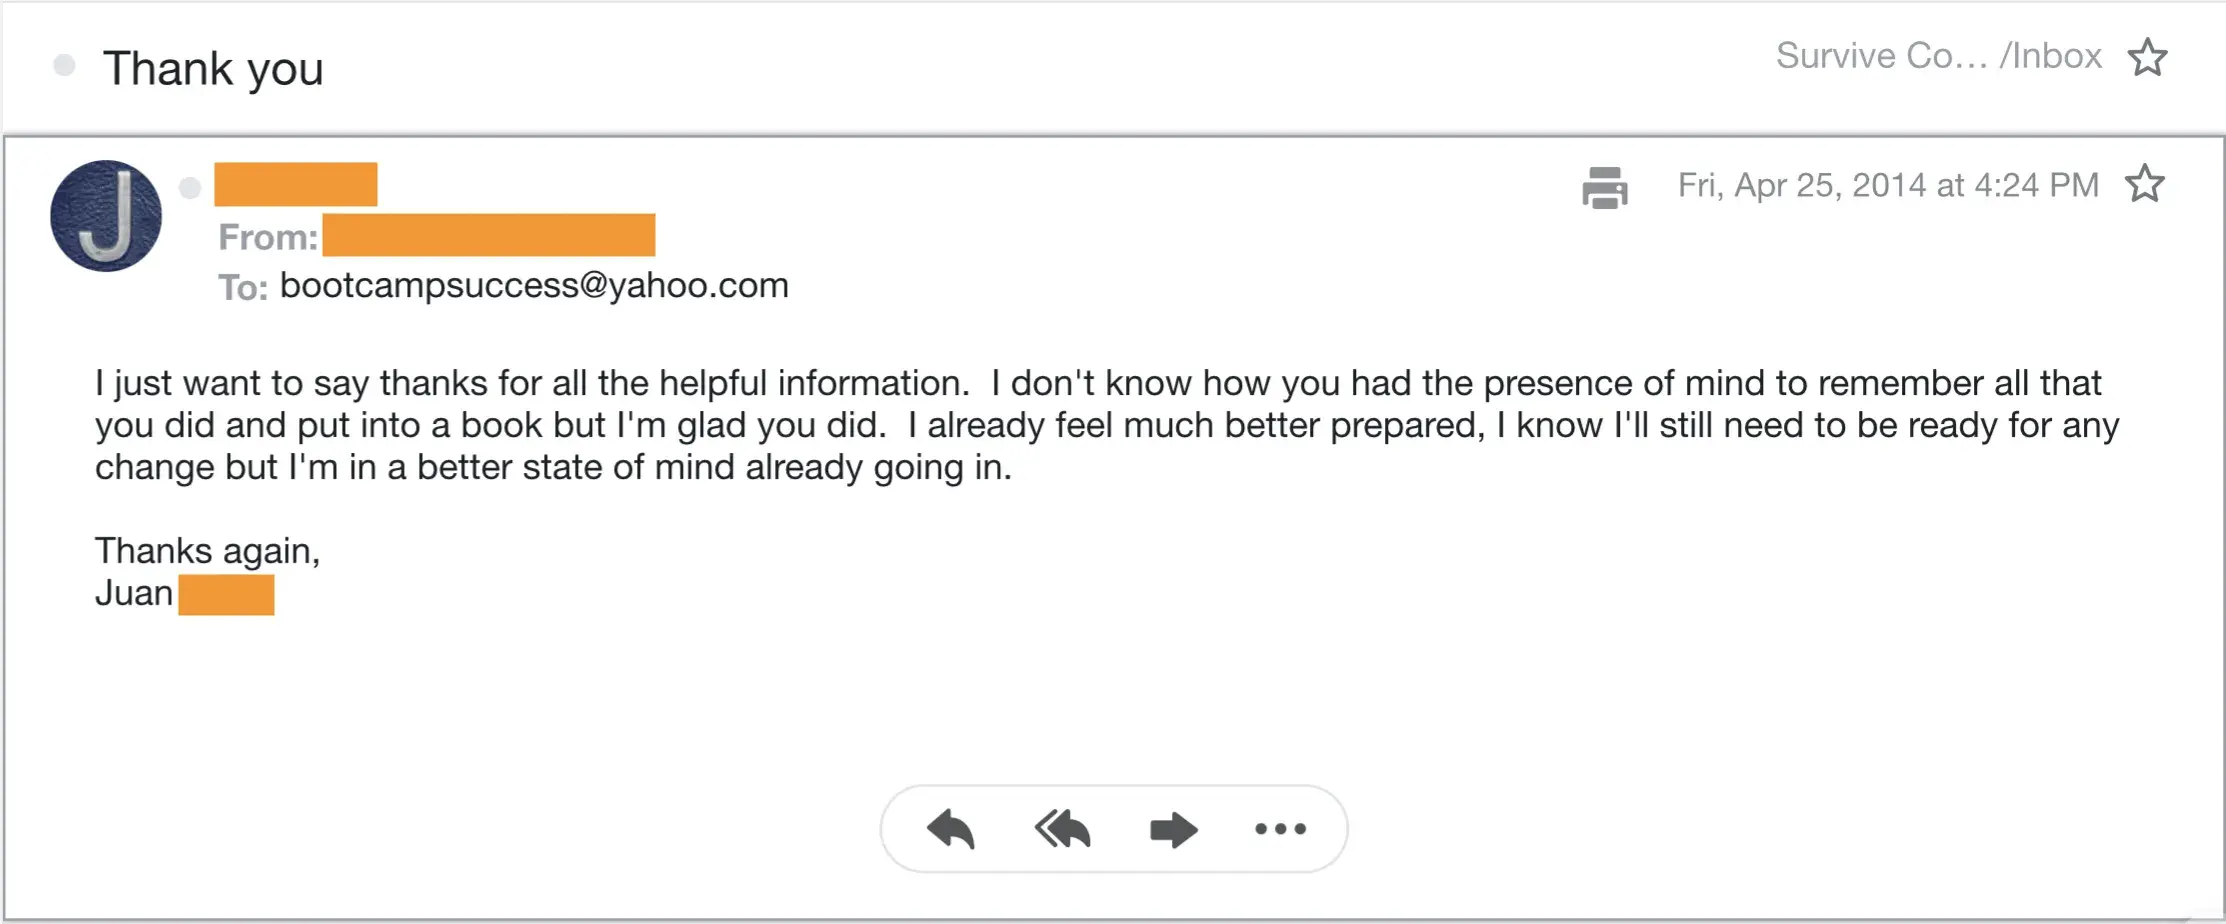Screen dimensions: 2226x924
Task: Open the three-dot more actions menu
Action: pyautogui.click(x=1280, y=829)
